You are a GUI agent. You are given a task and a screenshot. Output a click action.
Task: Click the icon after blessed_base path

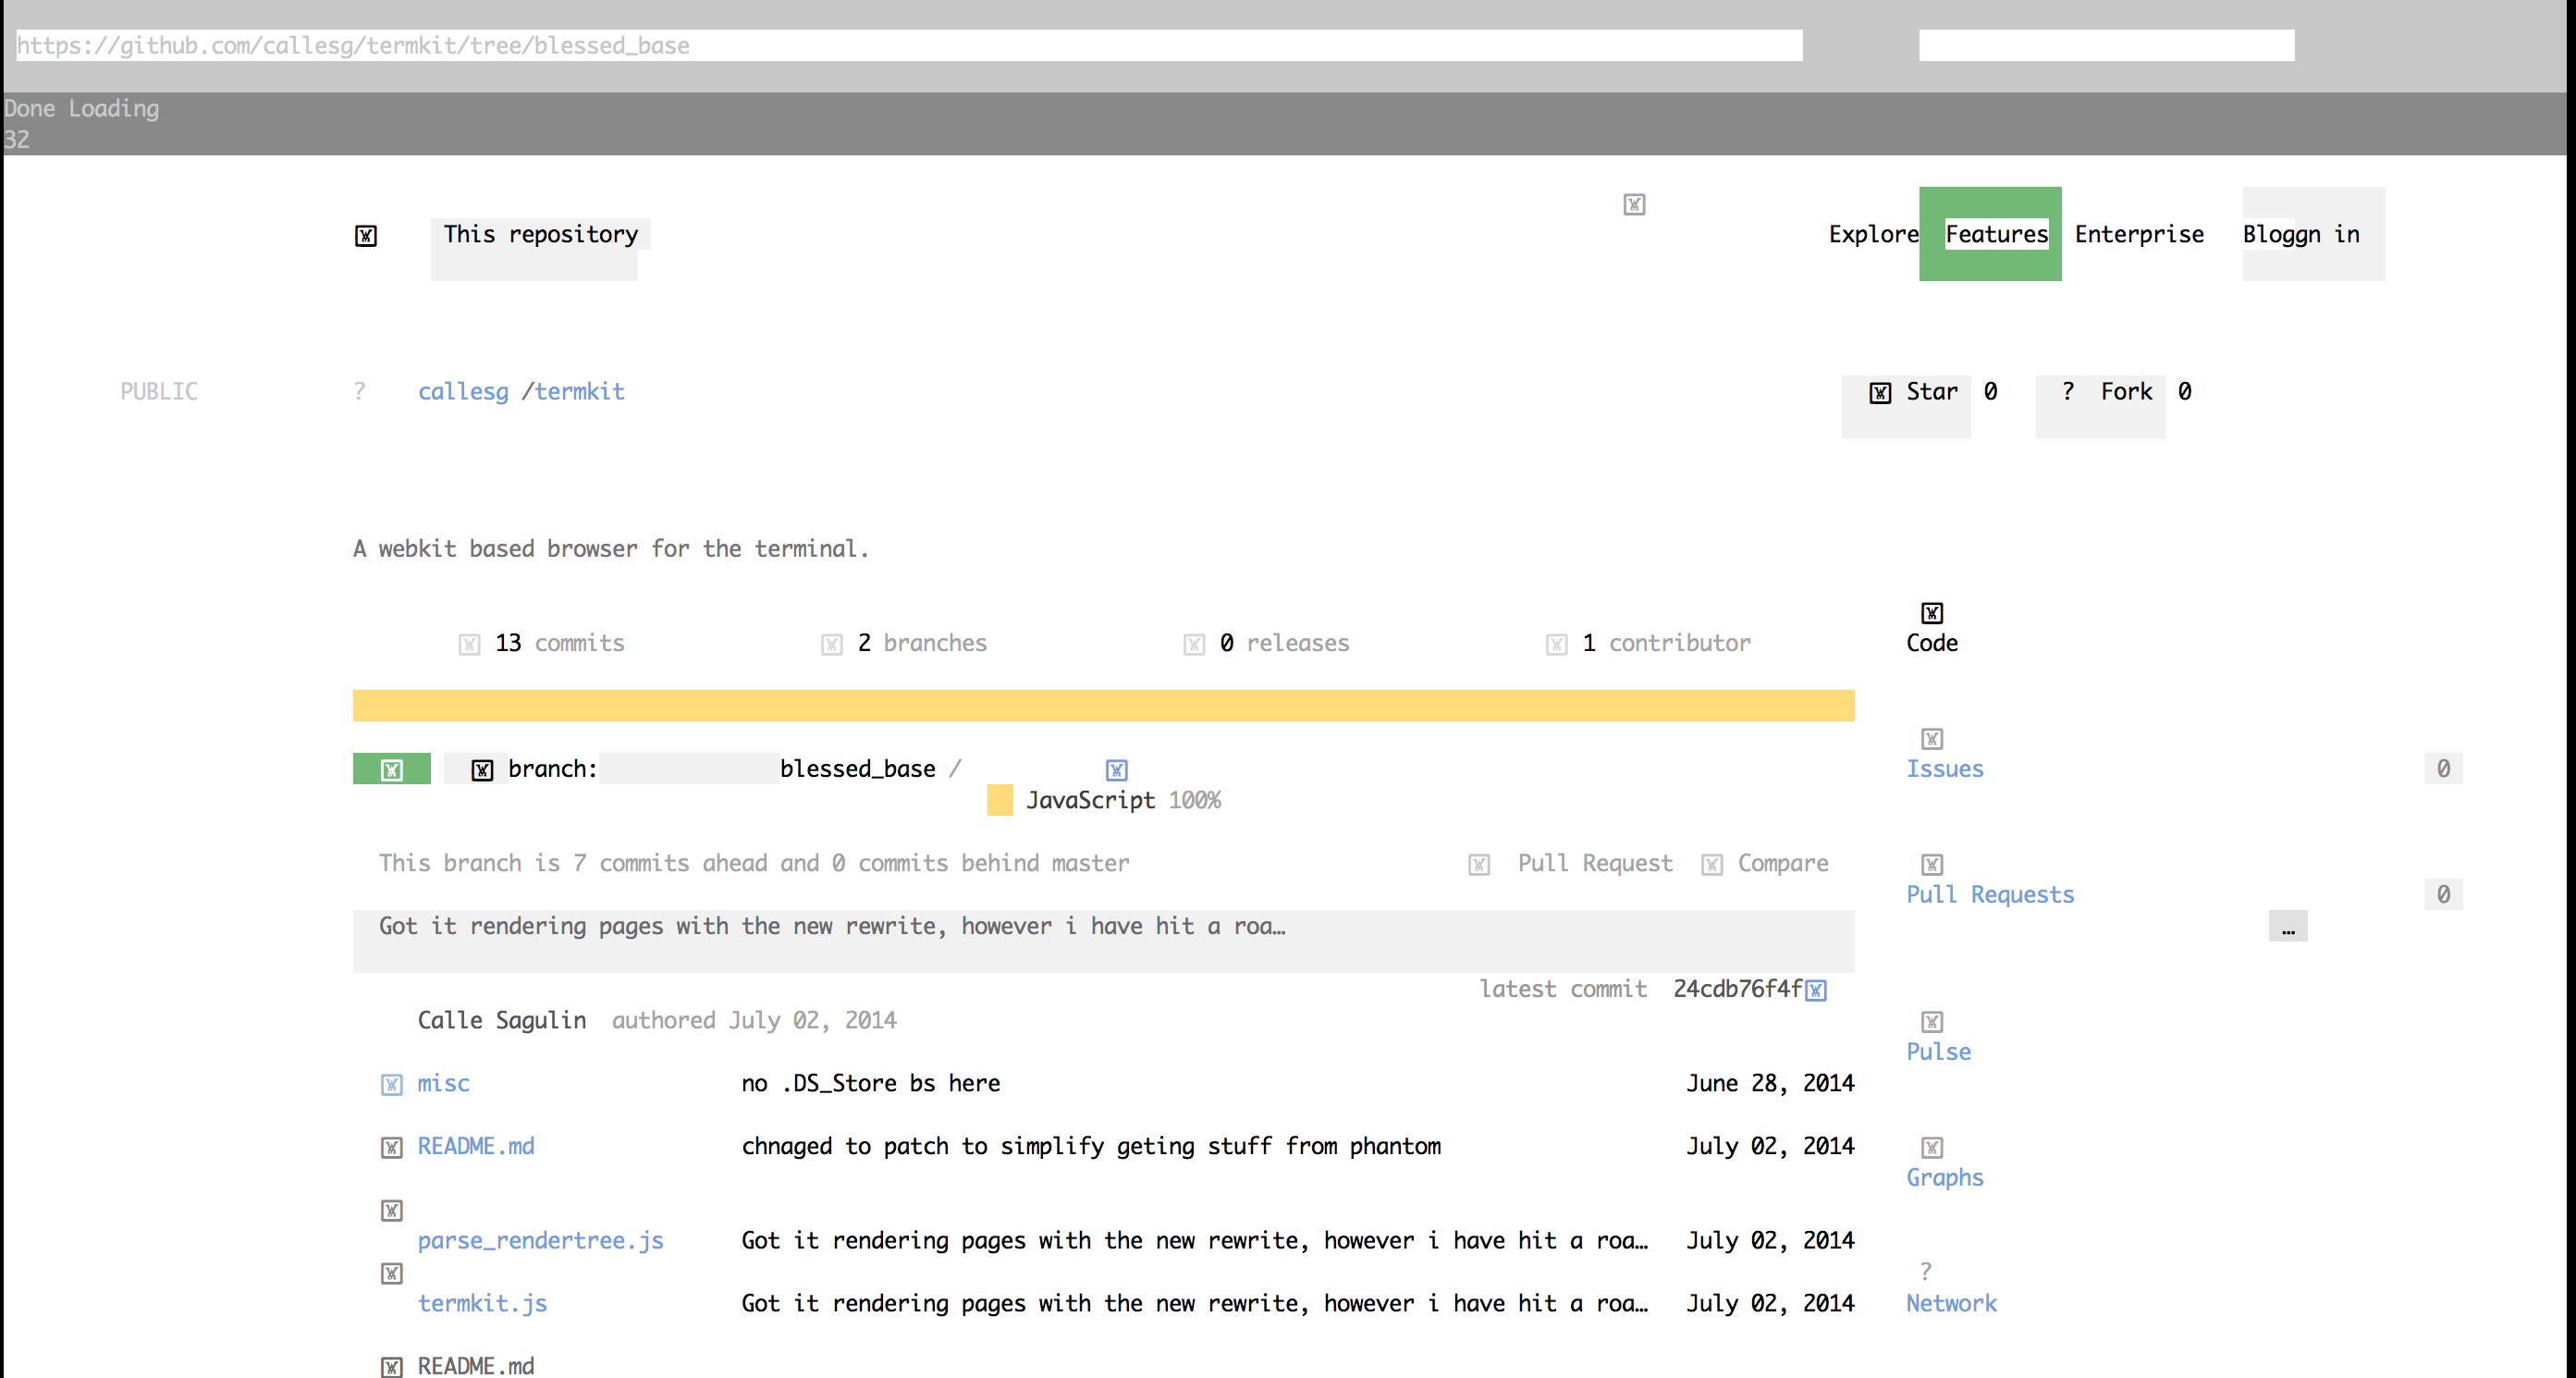[1117, 770]
